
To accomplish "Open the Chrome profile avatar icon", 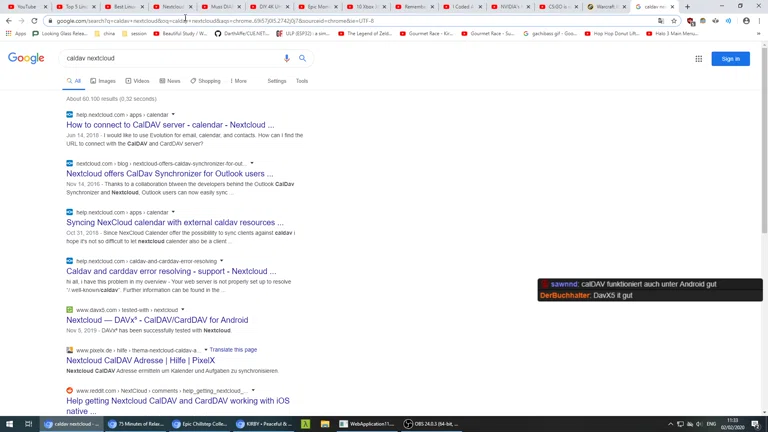I will tap(746, 21).
